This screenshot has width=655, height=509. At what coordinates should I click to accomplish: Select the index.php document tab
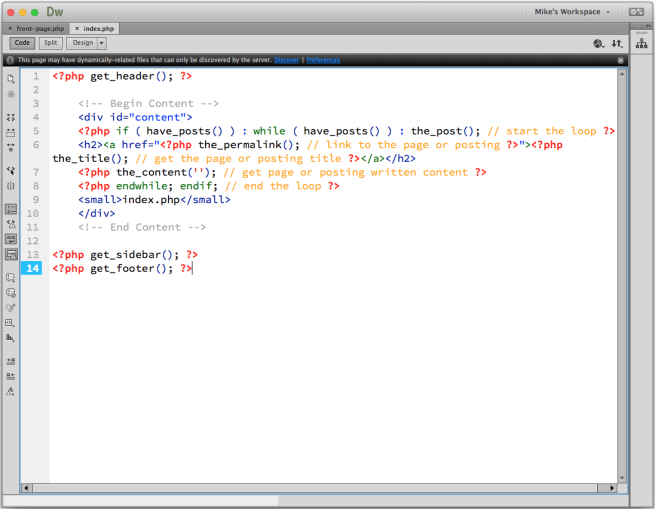click(x=98, y=28)
